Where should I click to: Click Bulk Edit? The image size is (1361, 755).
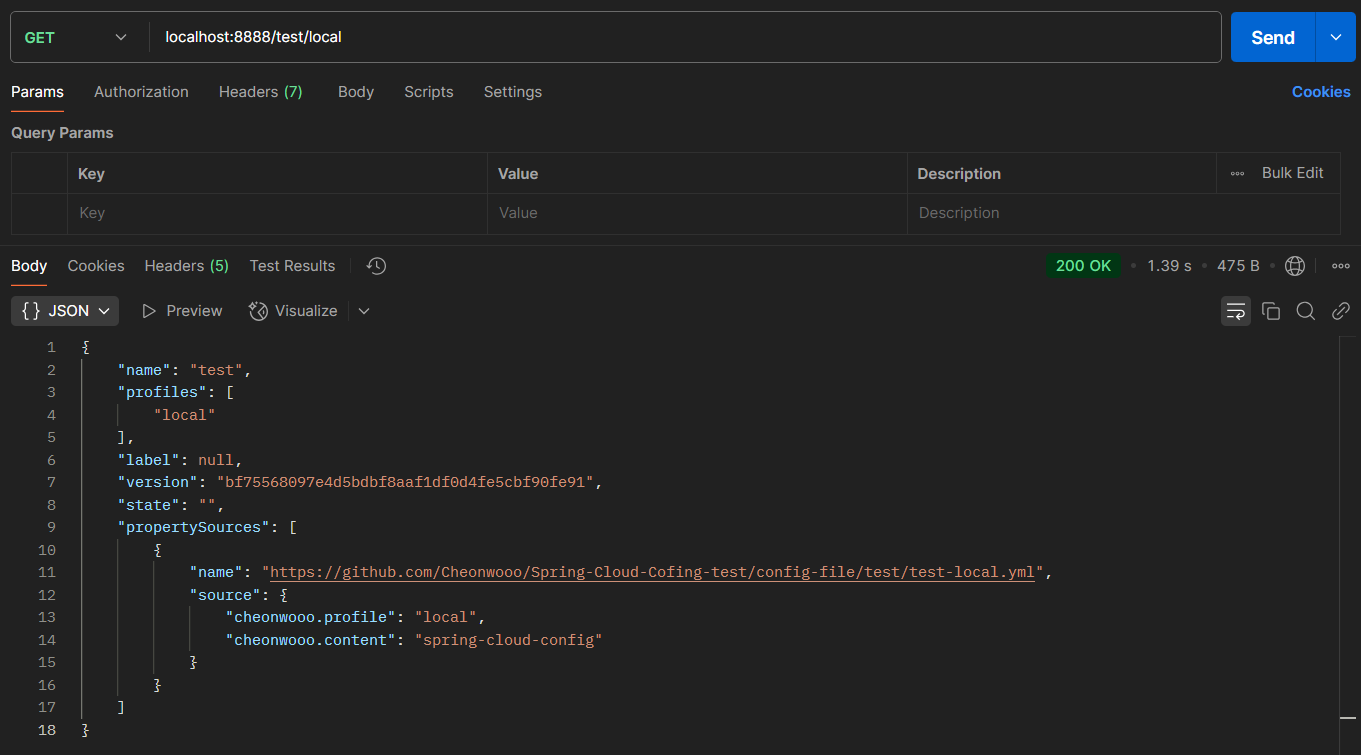tap(1292, 173)
